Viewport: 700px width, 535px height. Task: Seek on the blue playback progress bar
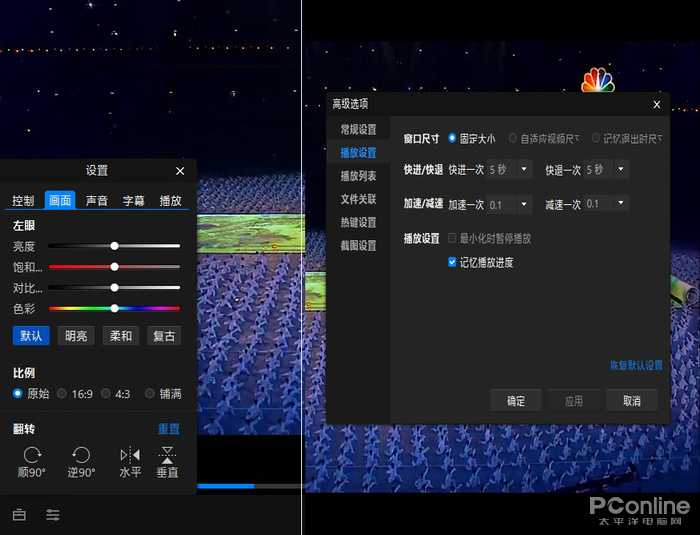pyautogui.click(x=249, y=486)
